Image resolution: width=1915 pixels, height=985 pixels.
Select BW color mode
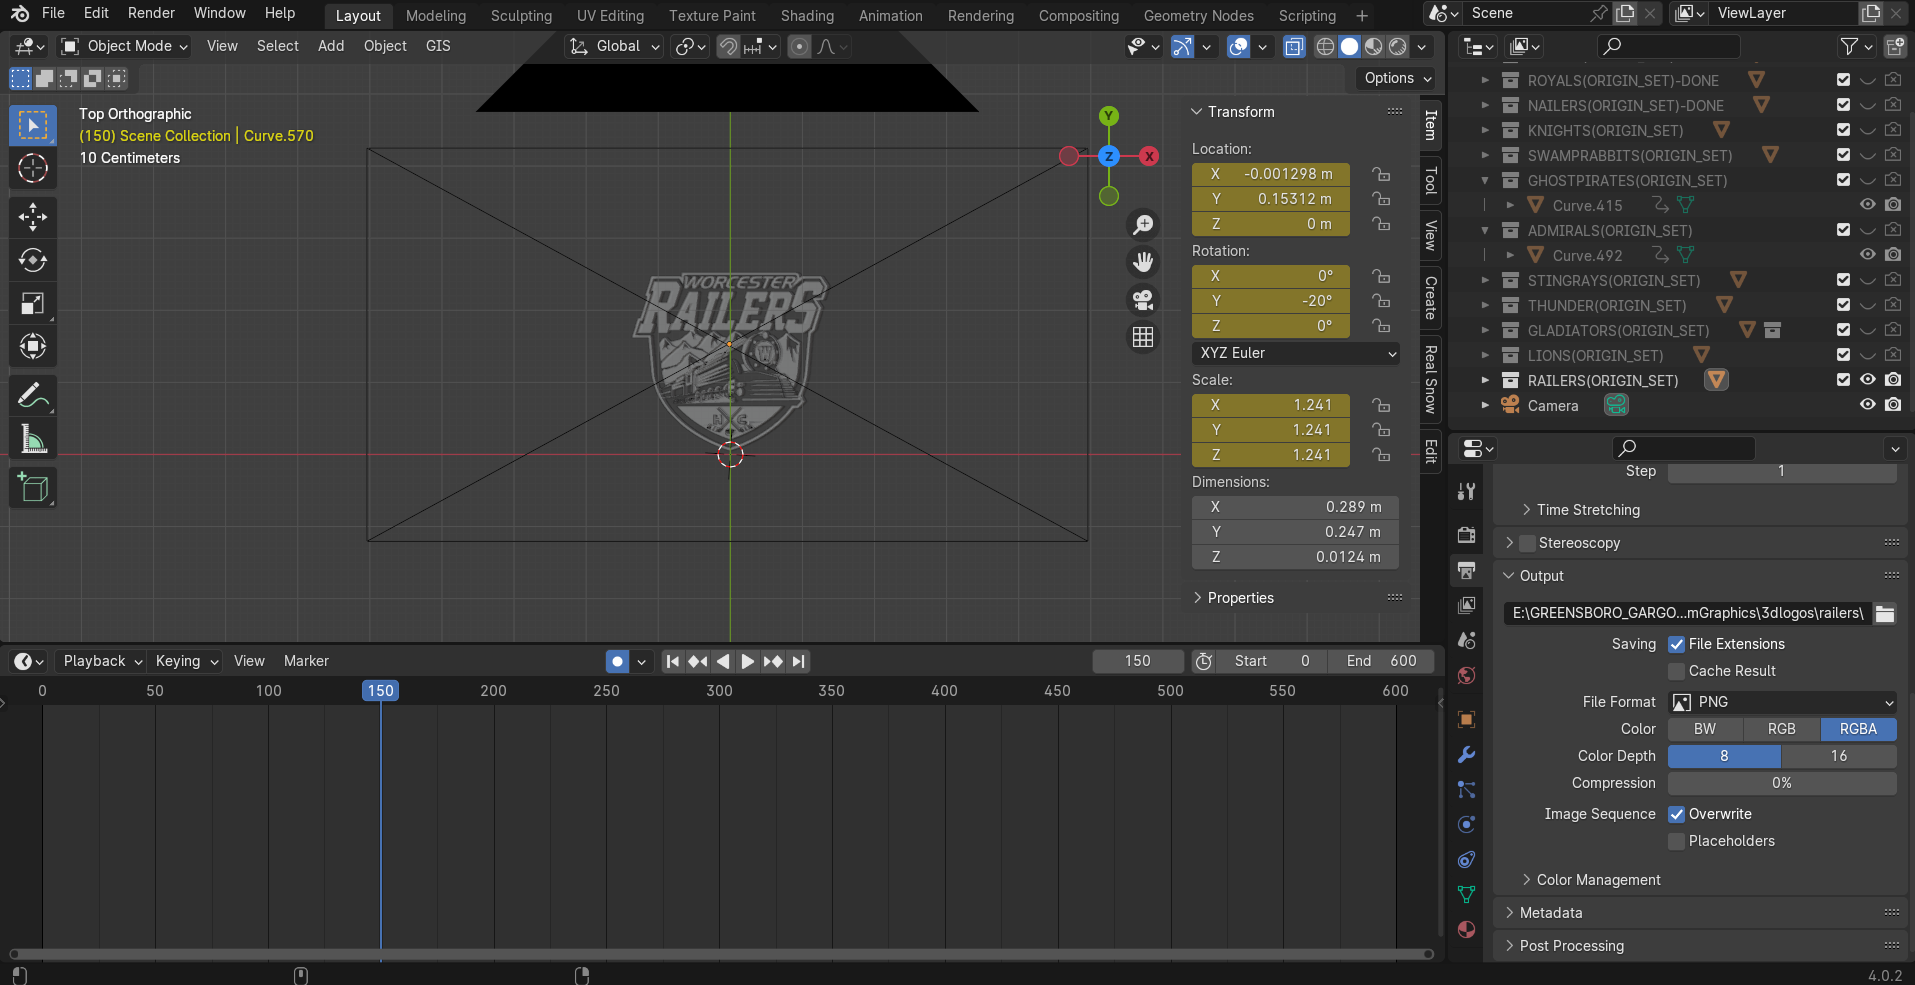[x=1705, y=729]
